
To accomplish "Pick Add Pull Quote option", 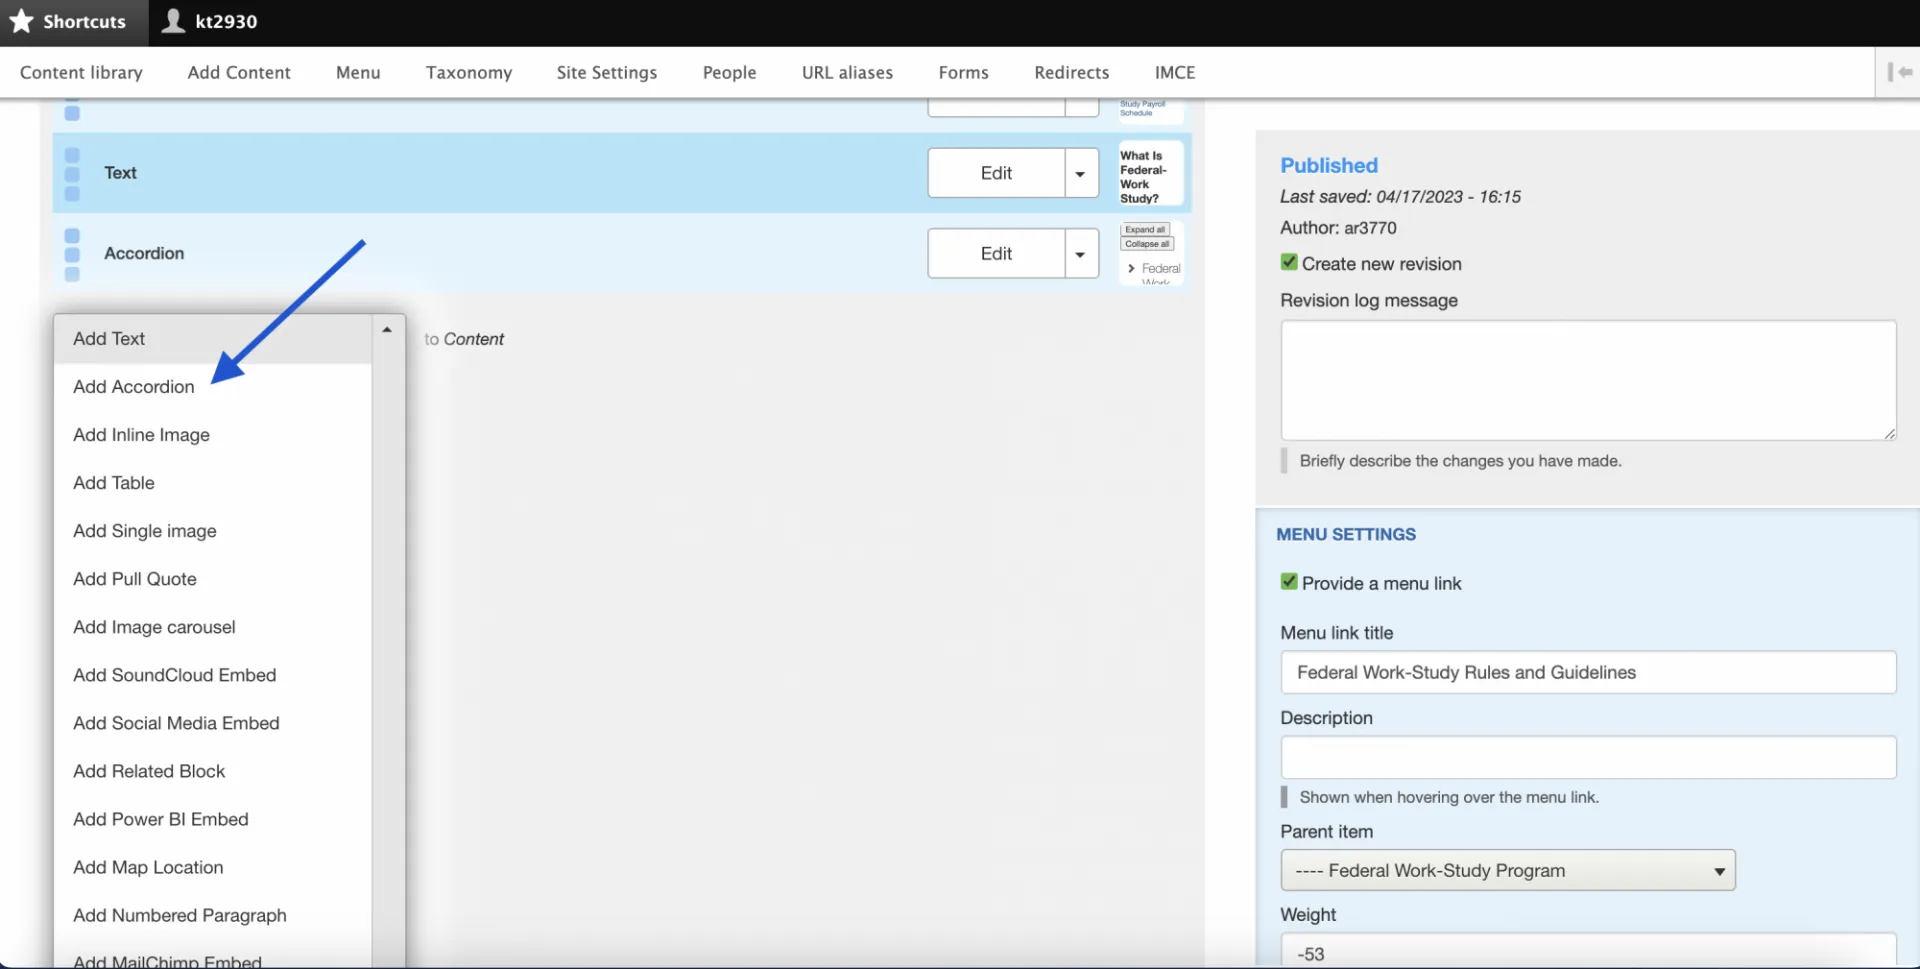I will 213,579.
